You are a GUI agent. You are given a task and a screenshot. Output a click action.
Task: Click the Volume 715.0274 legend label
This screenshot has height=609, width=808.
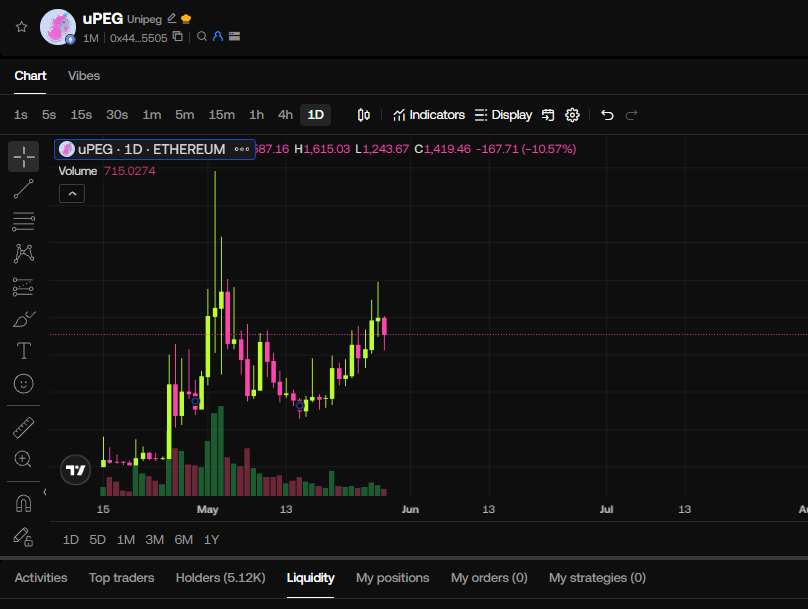(107, 171)
